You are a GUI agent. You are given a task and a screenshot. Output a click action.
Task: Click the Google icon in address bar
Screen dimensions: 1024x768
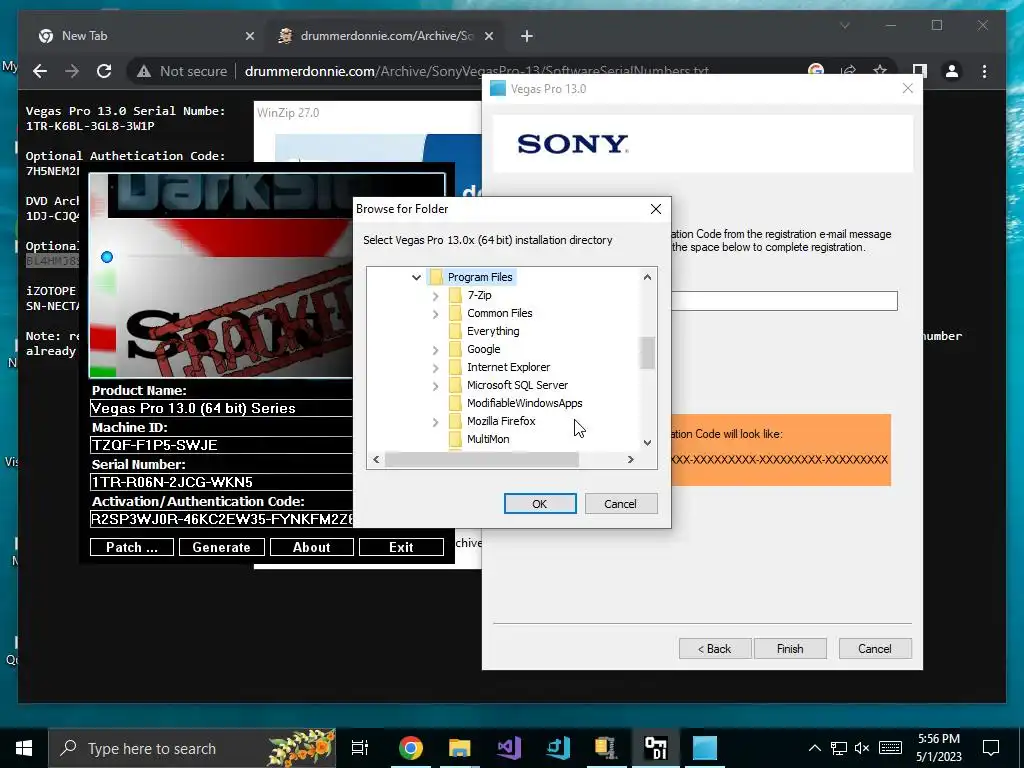(x=816, y=71)
